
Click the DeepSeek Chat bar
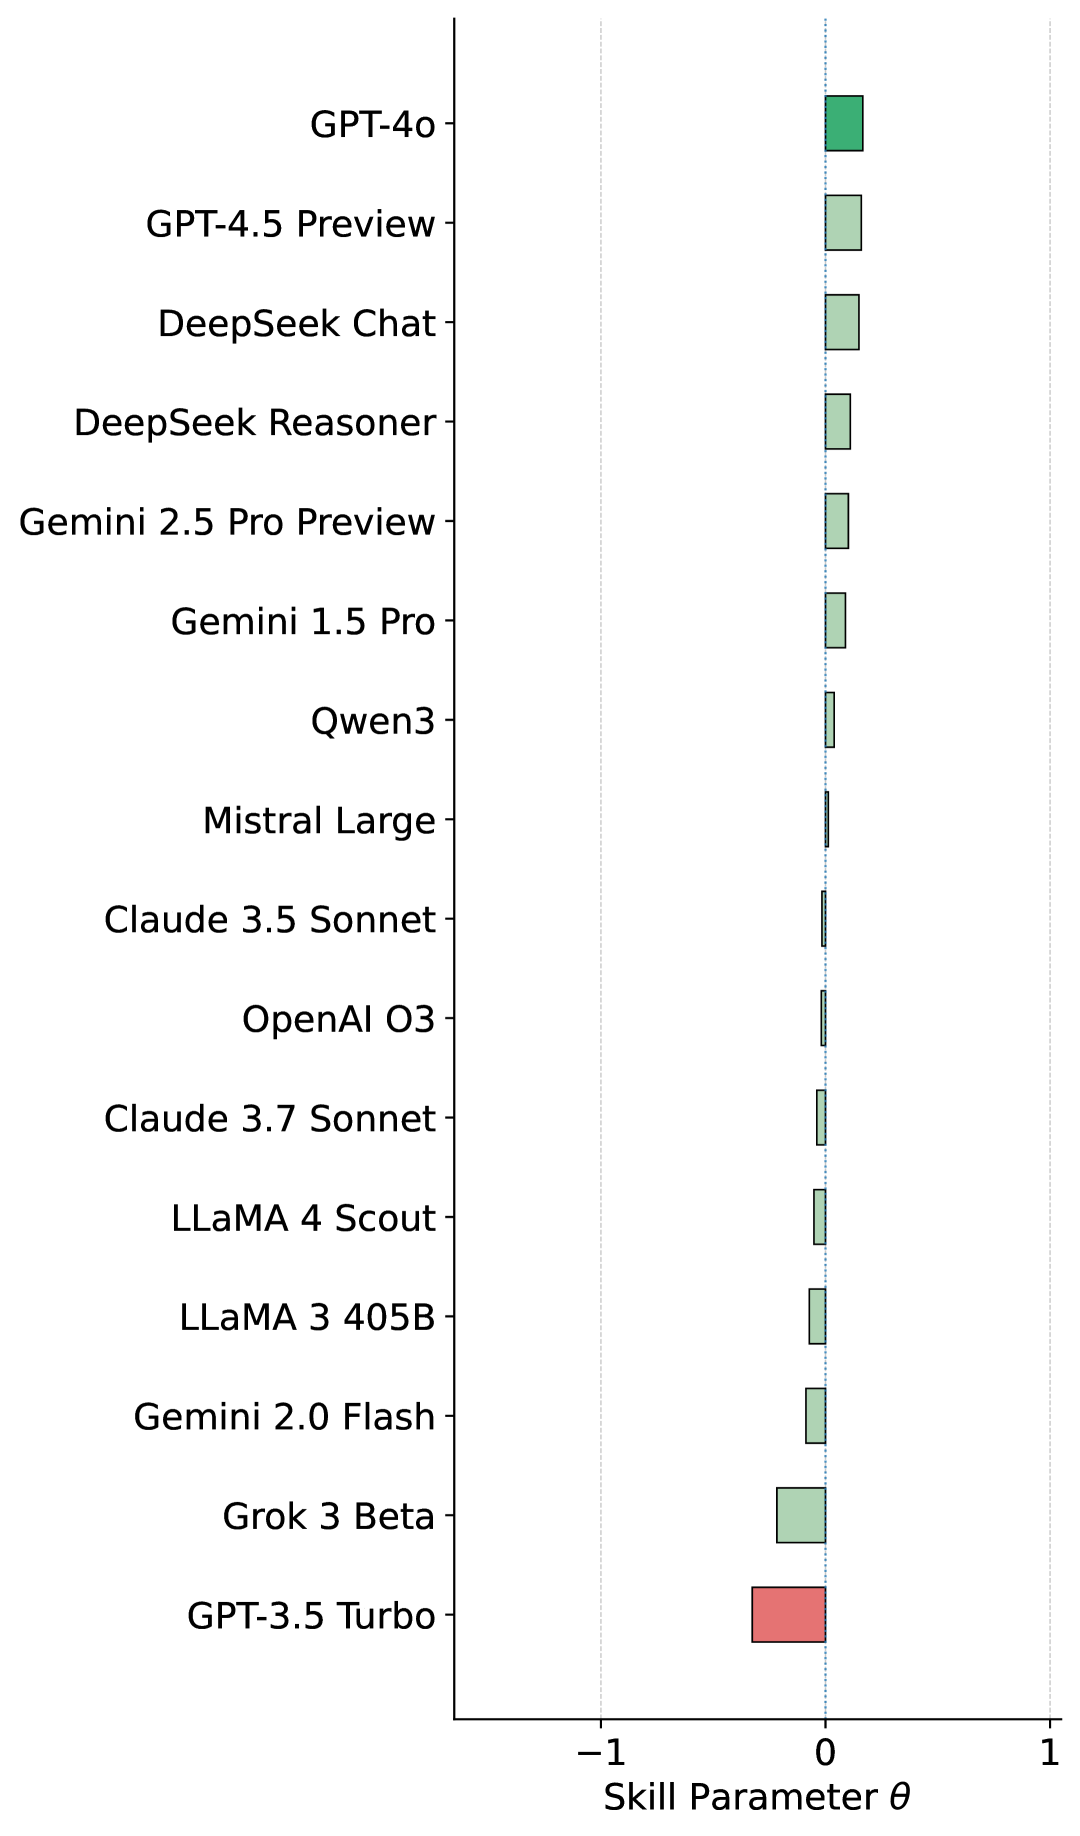(x=842, y=323)
